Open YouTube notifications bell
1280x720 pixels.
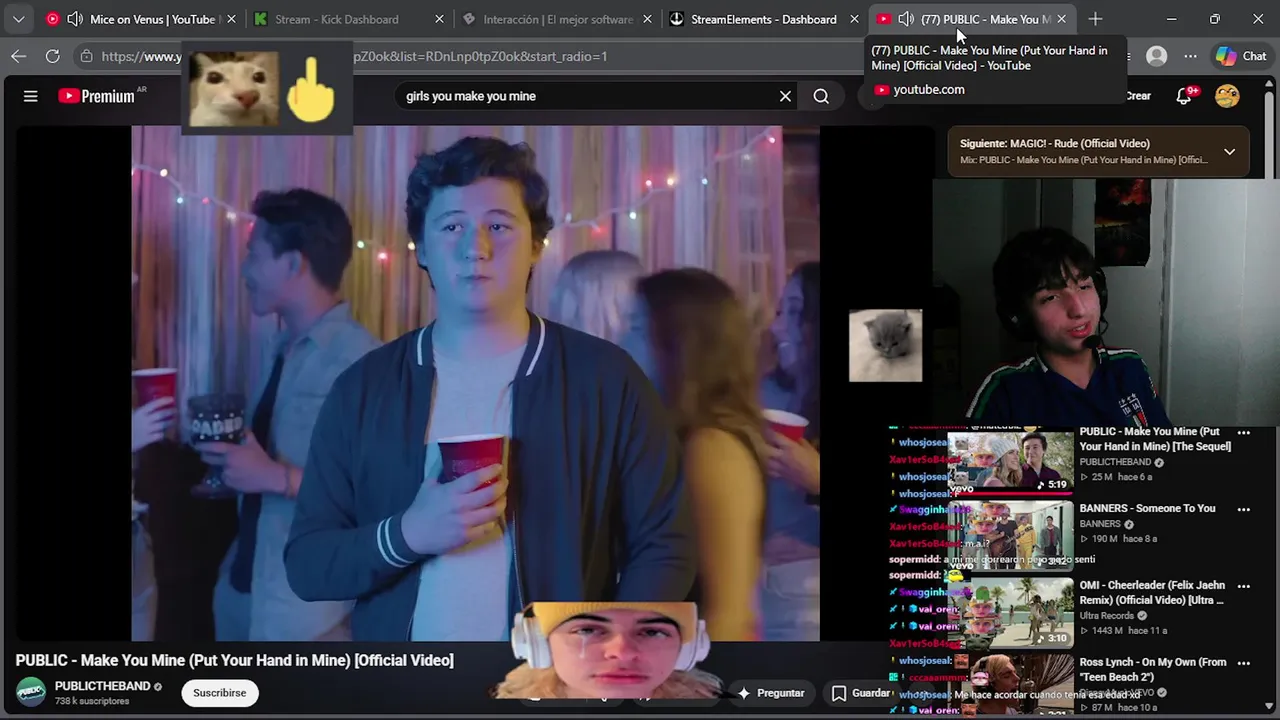coord(1185,96)
